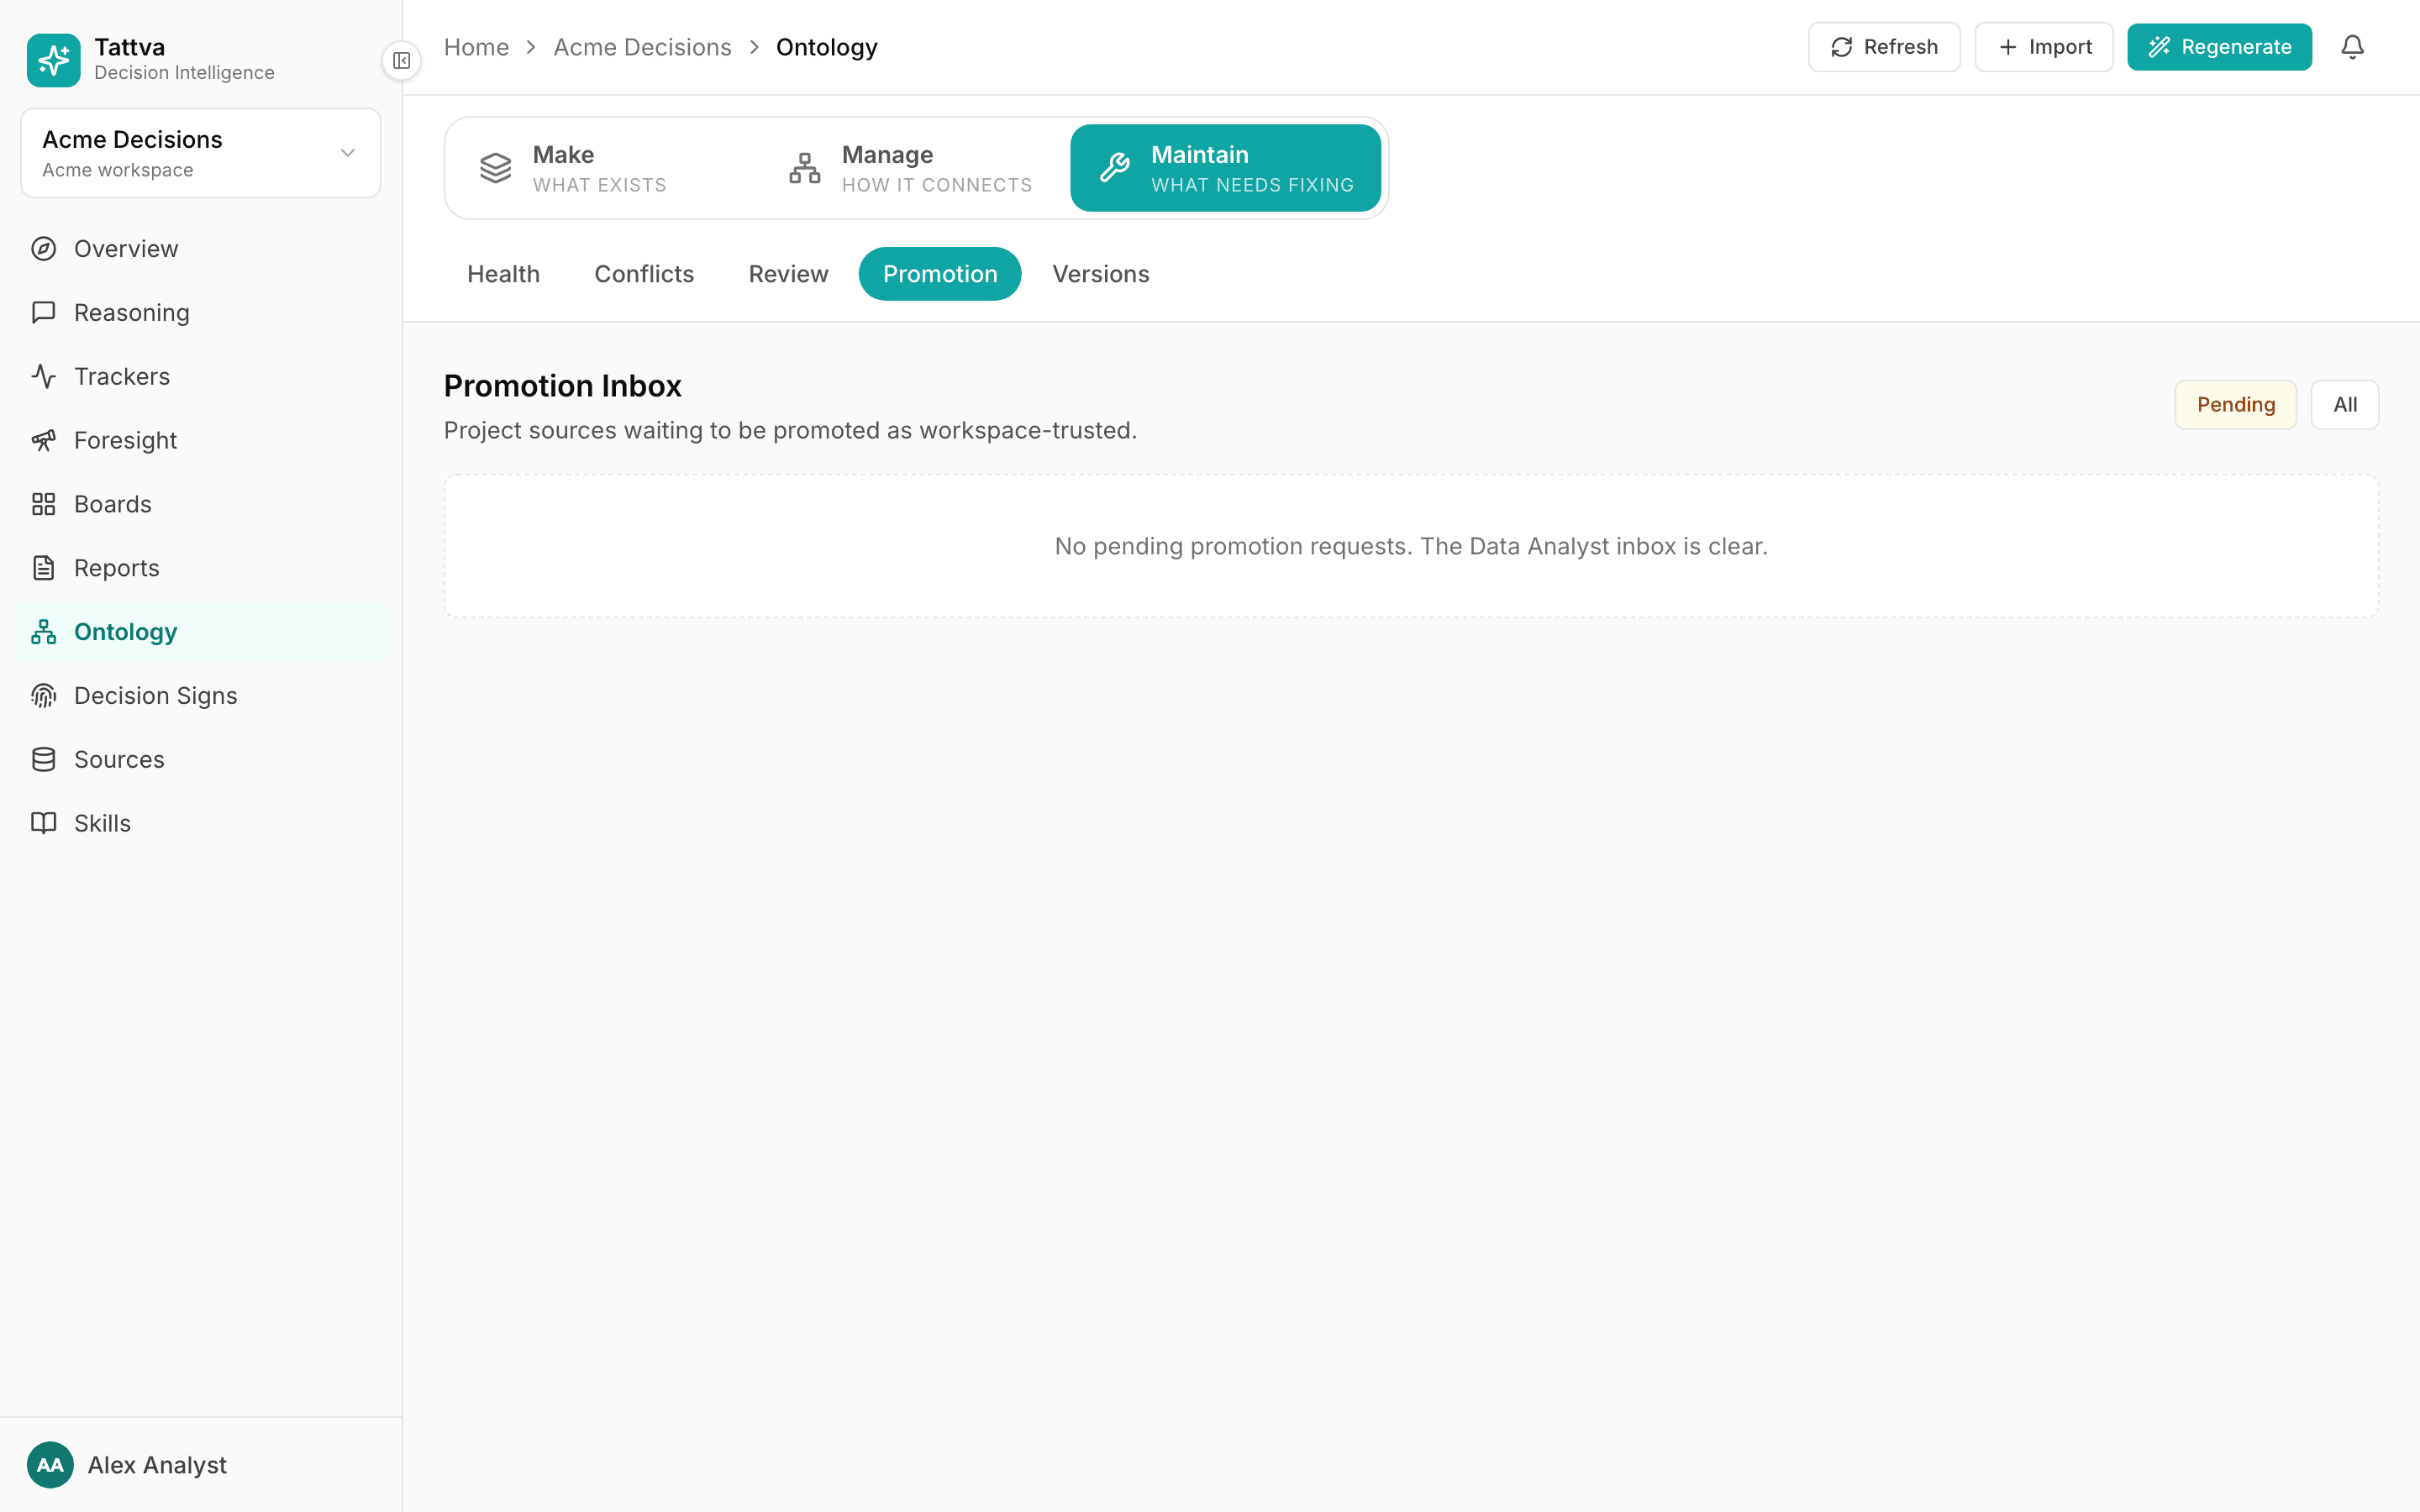
Task: Click the Import button
Action: pos(2043,47)
